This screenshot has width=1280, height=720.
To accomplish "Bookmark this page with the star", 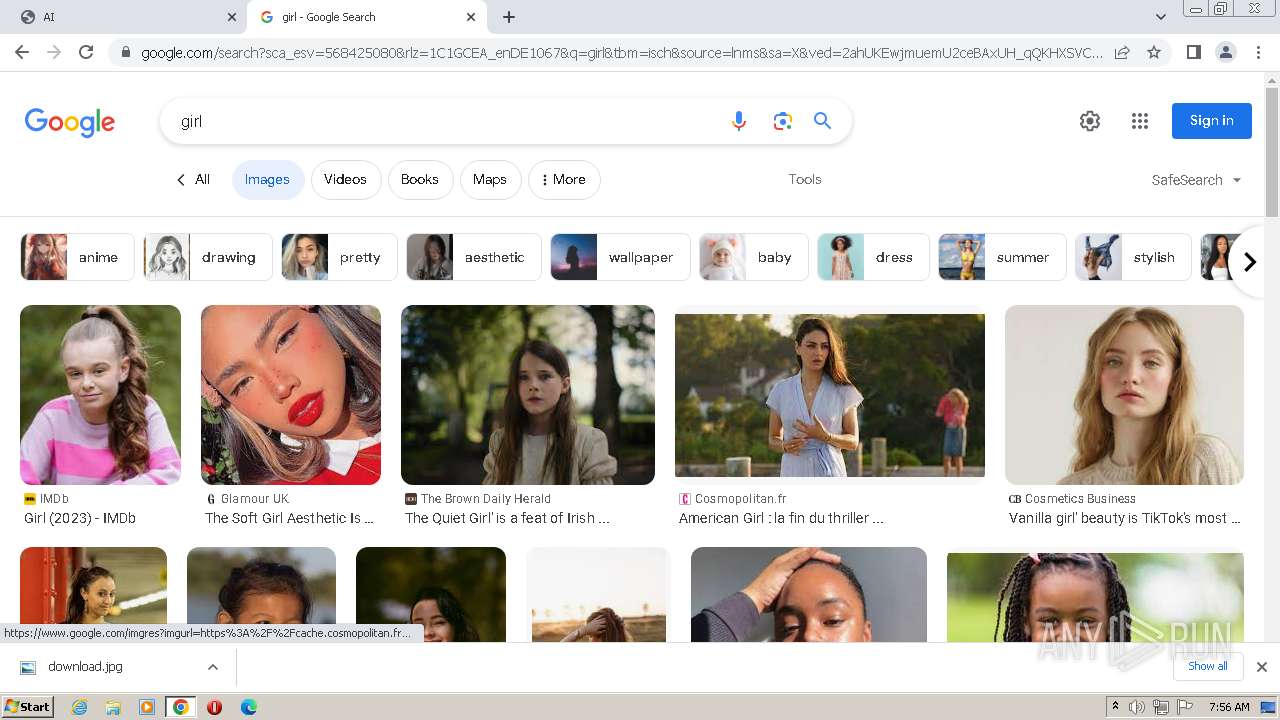I will 1154,52.
